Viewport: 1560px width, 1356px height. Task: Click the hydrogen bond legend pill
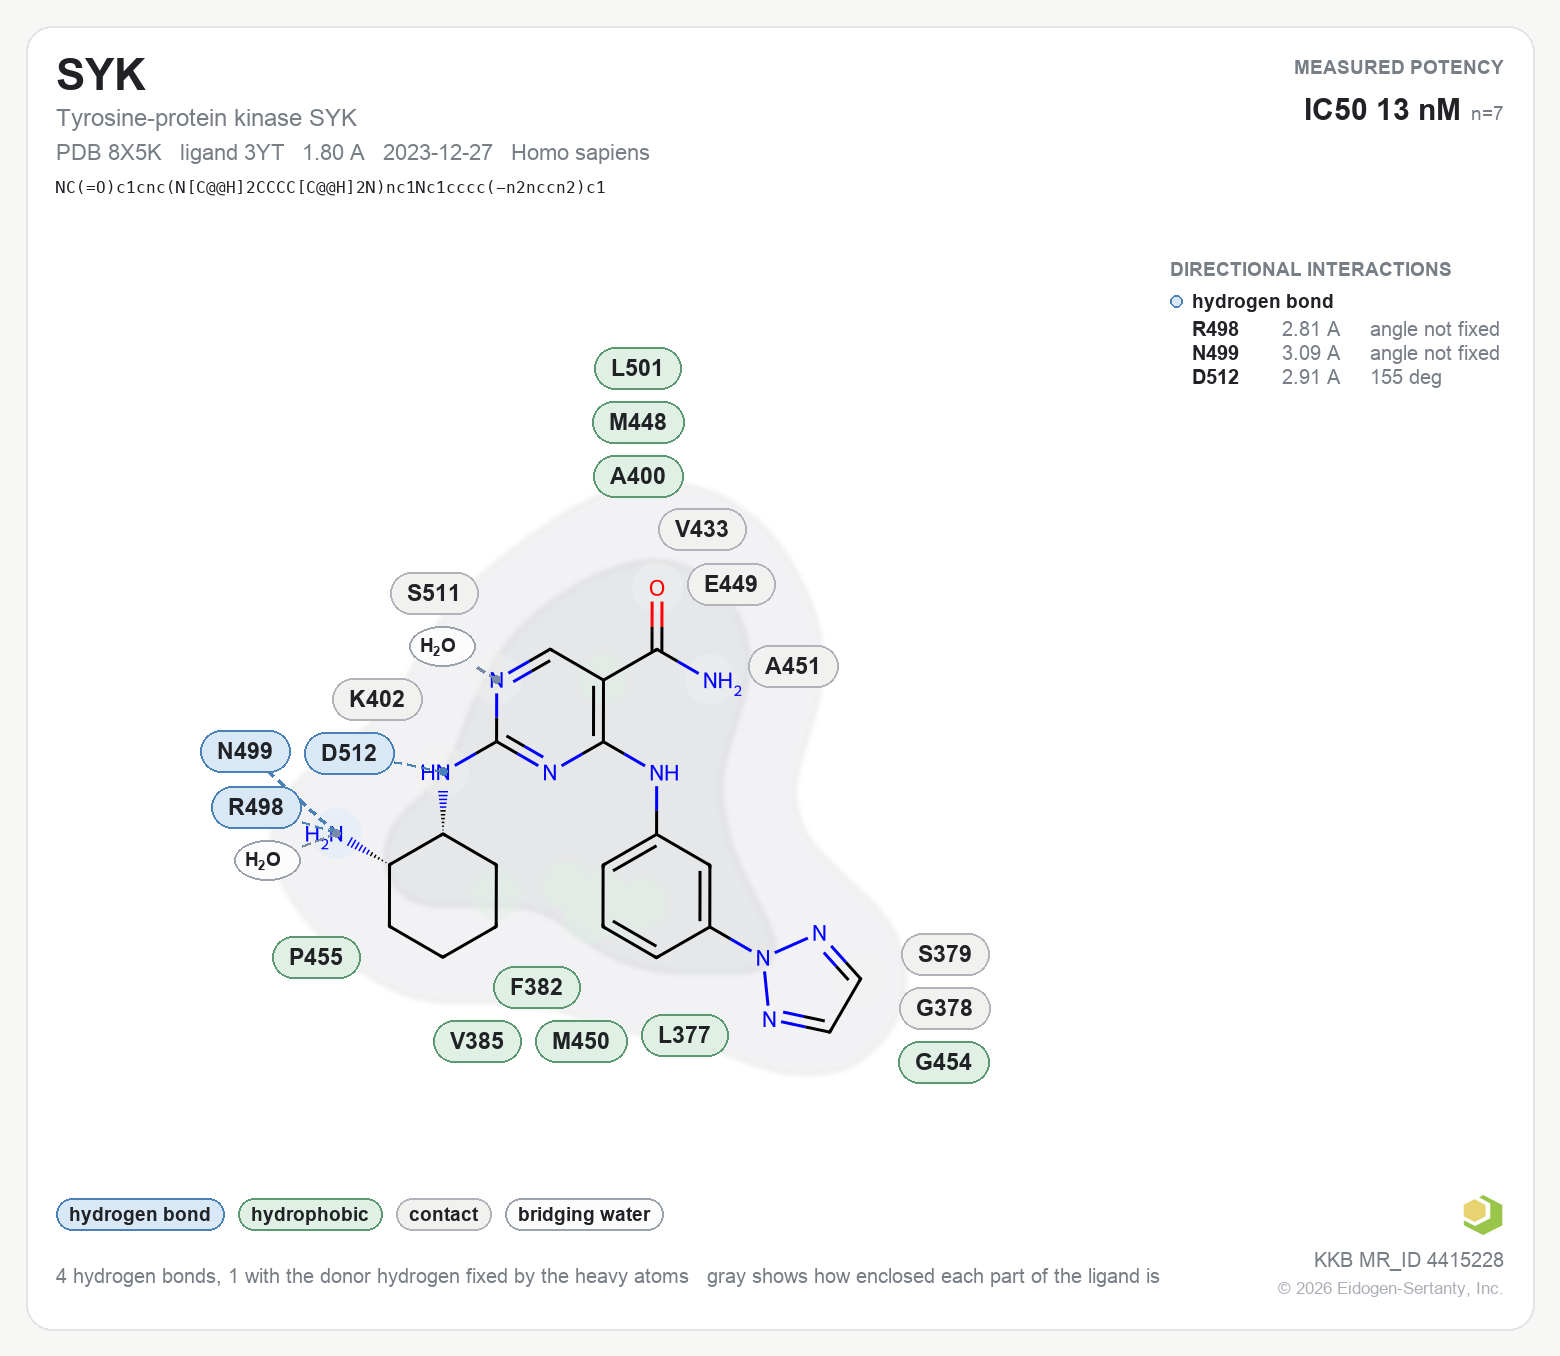coord(140,1214)
